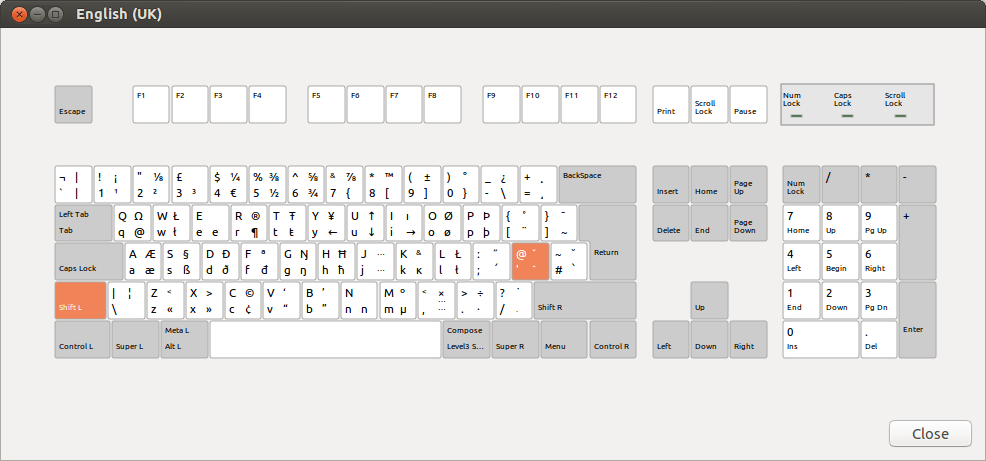Click the Escape key
This screenshot has height=461, width=986.
click(74, 104)
